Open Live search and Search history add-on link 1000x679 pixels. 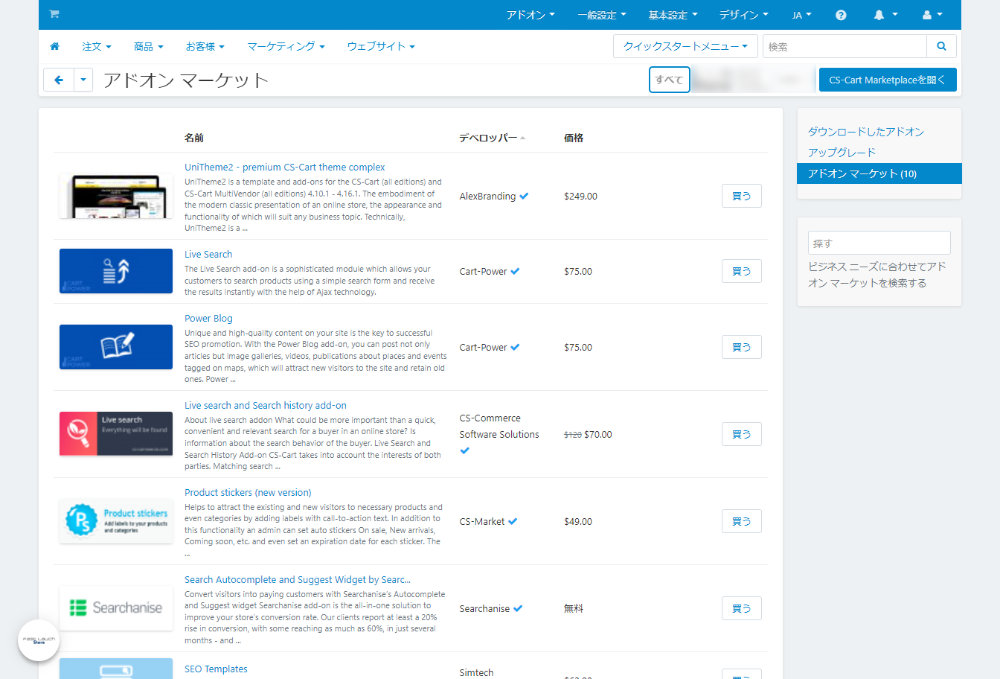(x=265, y=405)
